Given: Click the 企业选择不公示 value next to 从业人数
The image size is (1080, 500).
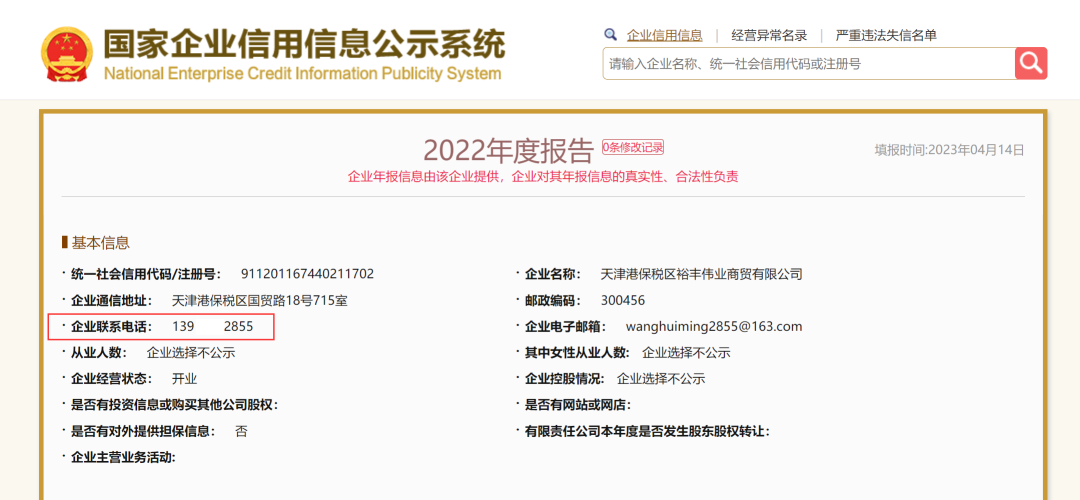Looking at the screenshot, I should [191, 353].
